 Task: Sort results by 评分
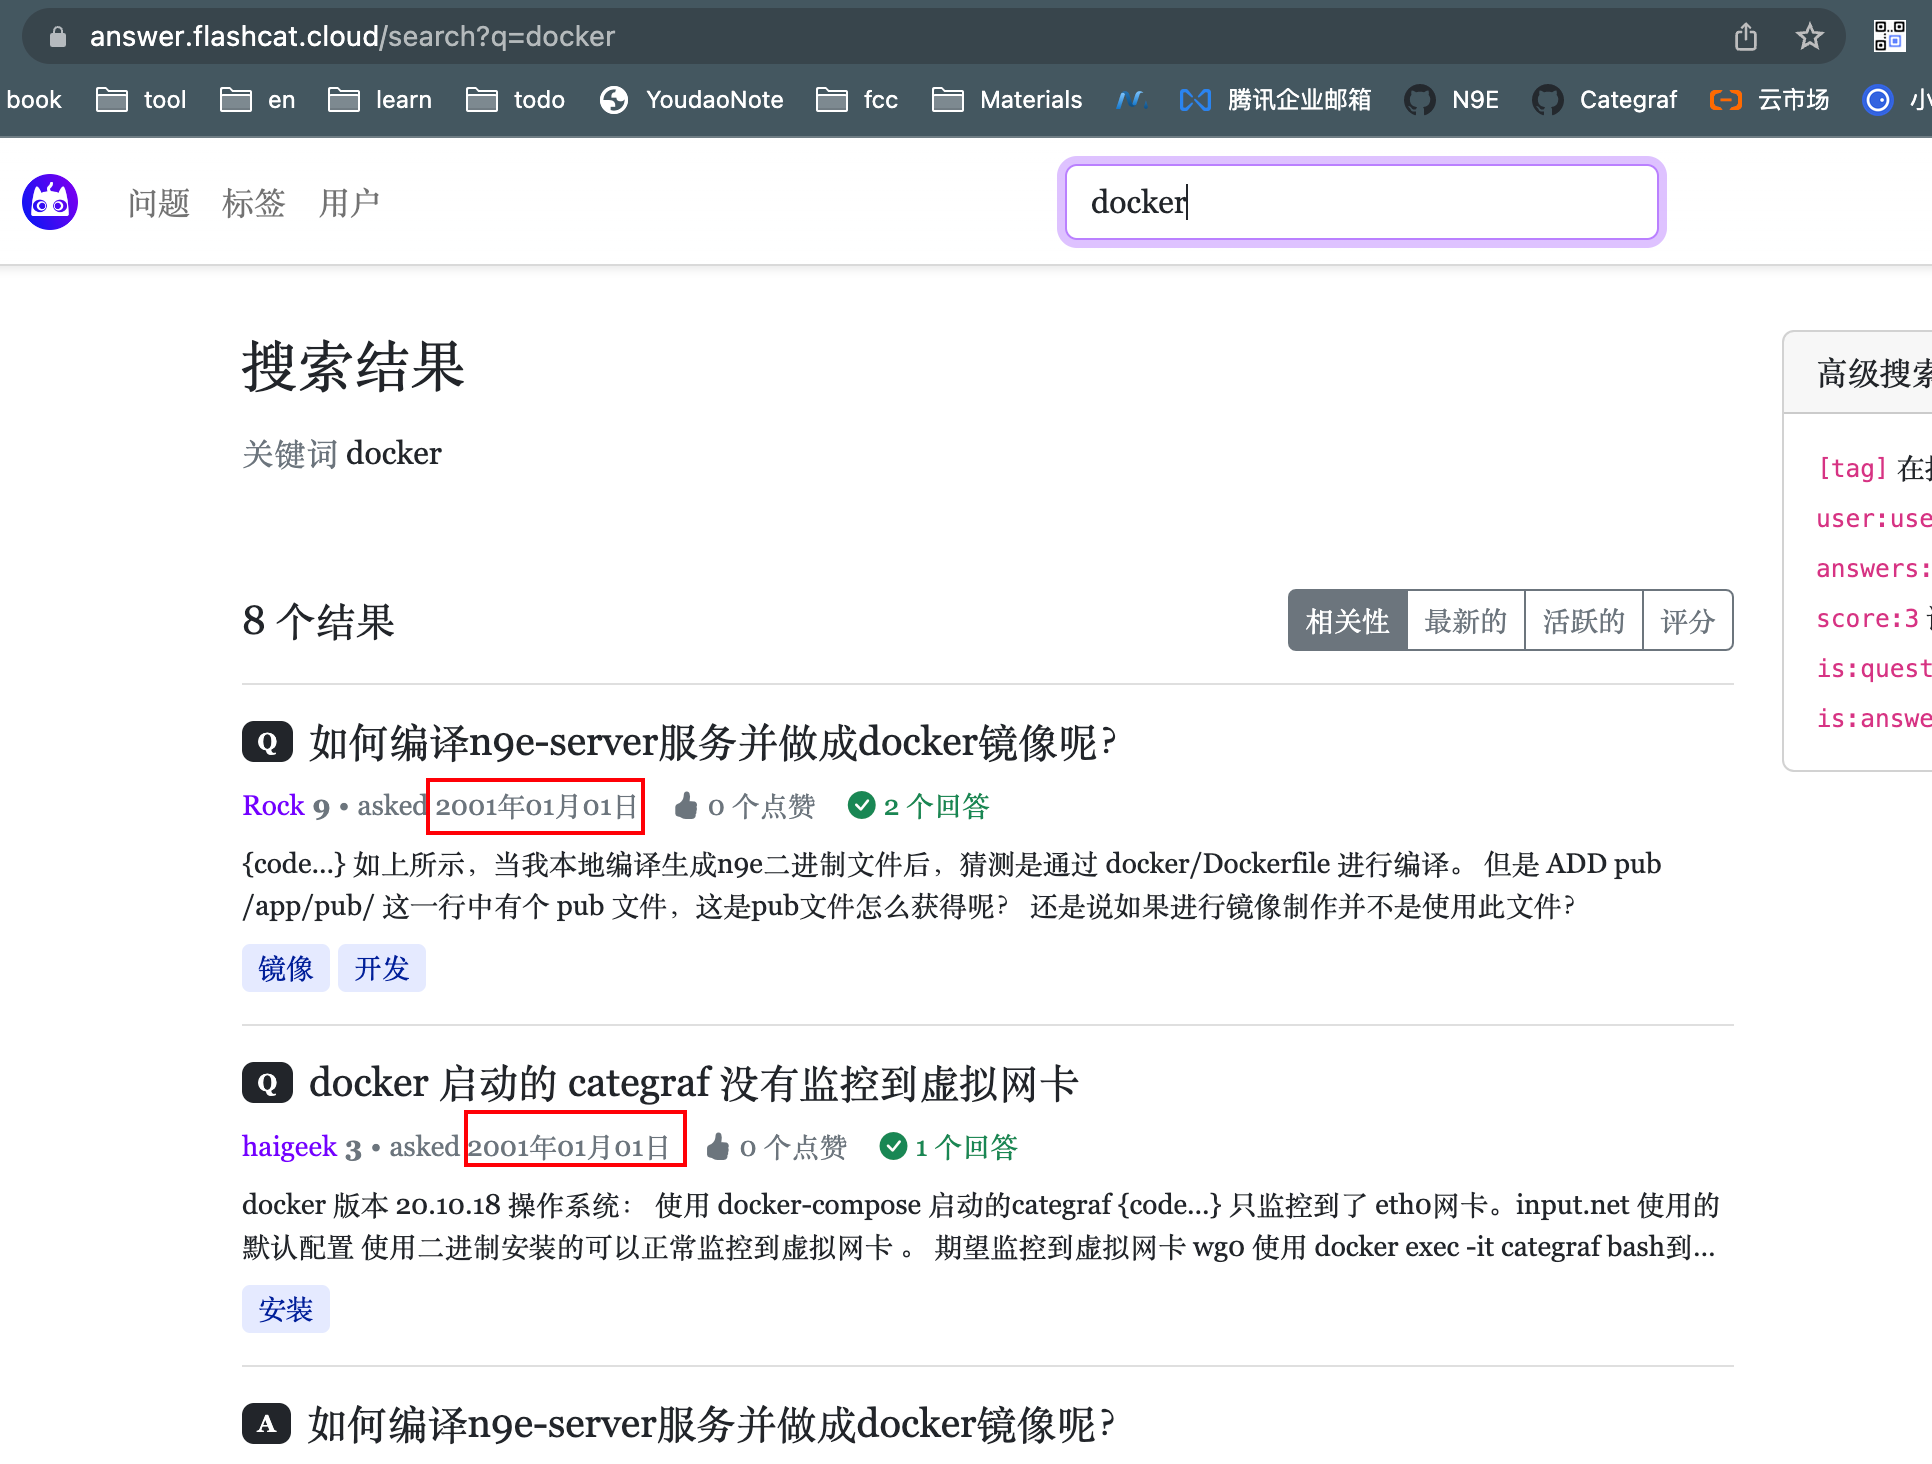tap(1687, 621)
